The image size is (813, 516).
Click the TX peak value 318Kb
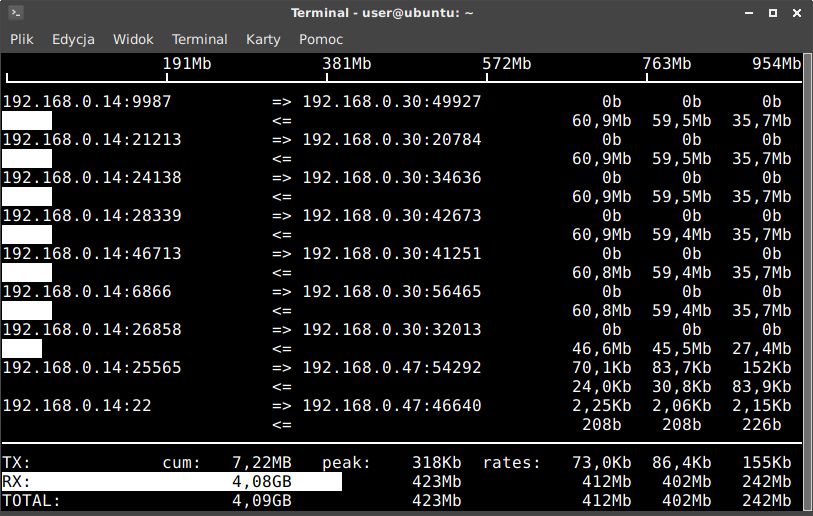(436, 463)
